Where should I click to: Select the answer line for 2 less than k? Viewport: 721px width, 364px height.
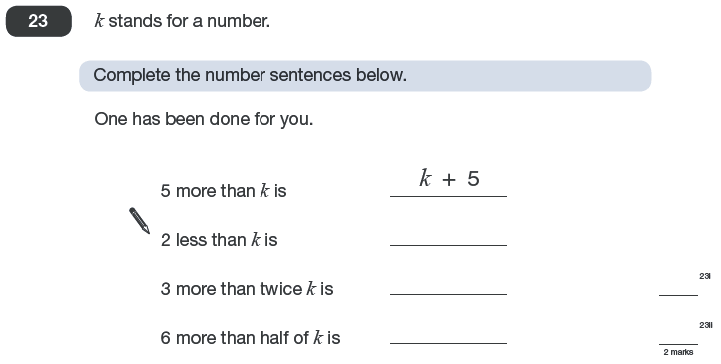click(448, 245)
